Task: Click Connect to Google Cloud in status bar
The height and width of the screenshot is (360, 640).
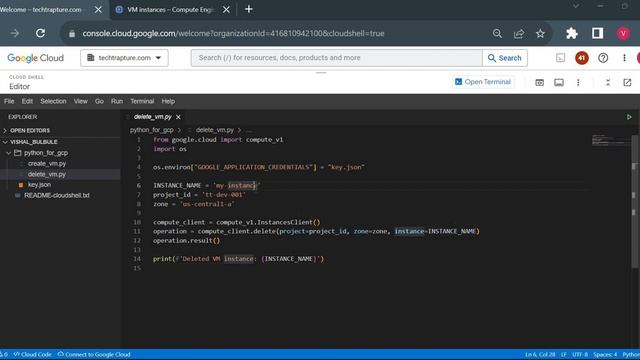Action: point(94,354)
